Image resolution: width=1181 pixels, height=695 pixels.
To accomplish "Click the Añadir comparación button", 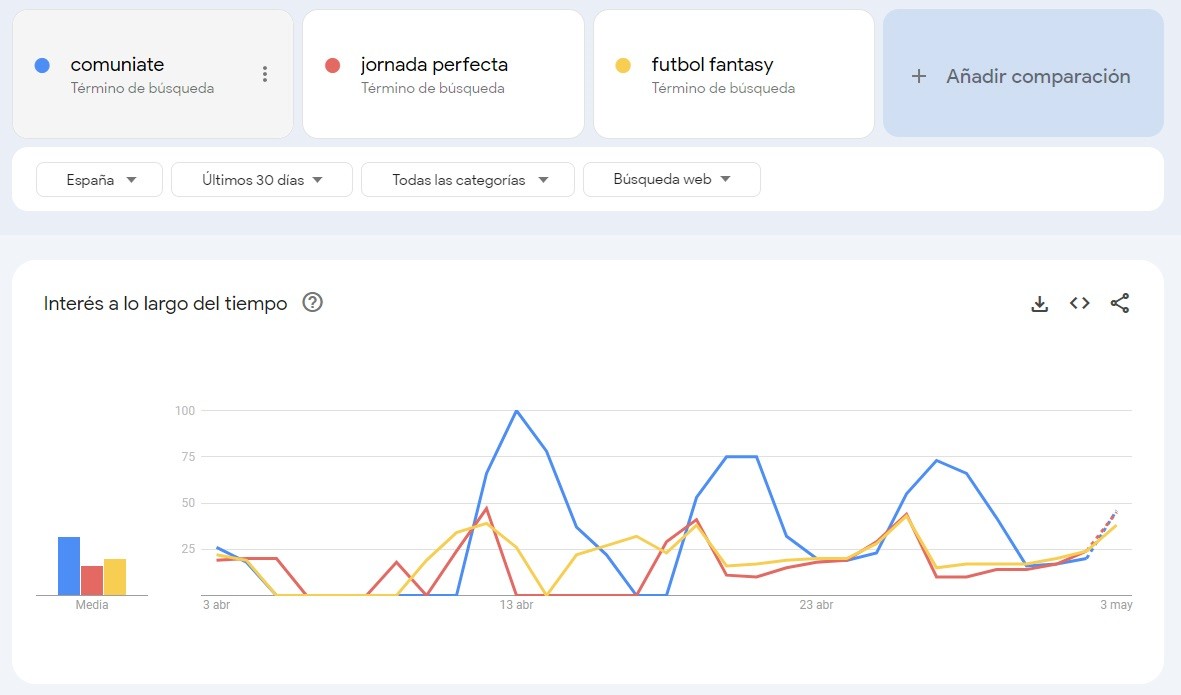I will click(1023, 76).
